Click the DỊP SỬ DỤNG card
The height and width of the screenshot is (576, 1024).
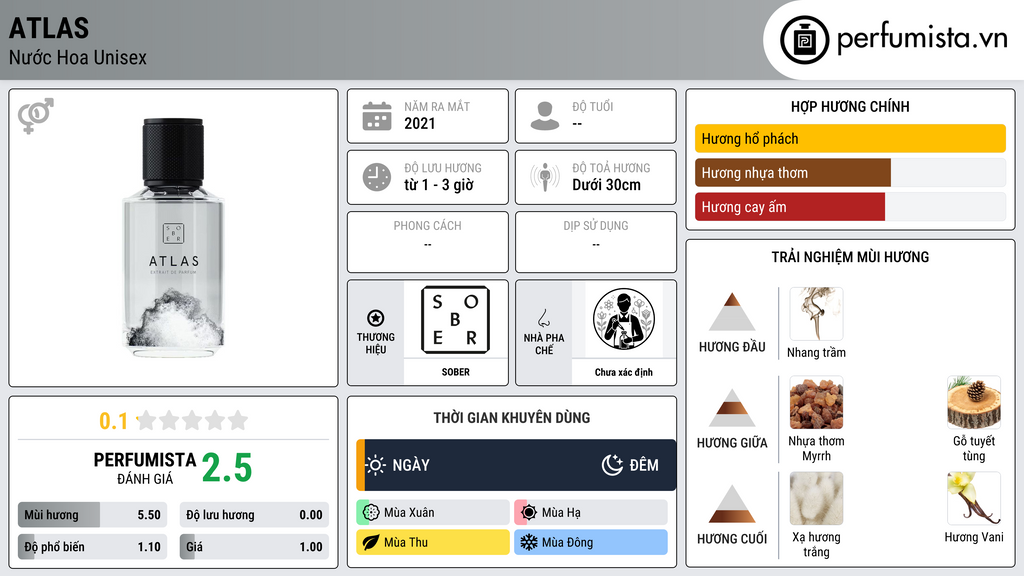[596, 242]
